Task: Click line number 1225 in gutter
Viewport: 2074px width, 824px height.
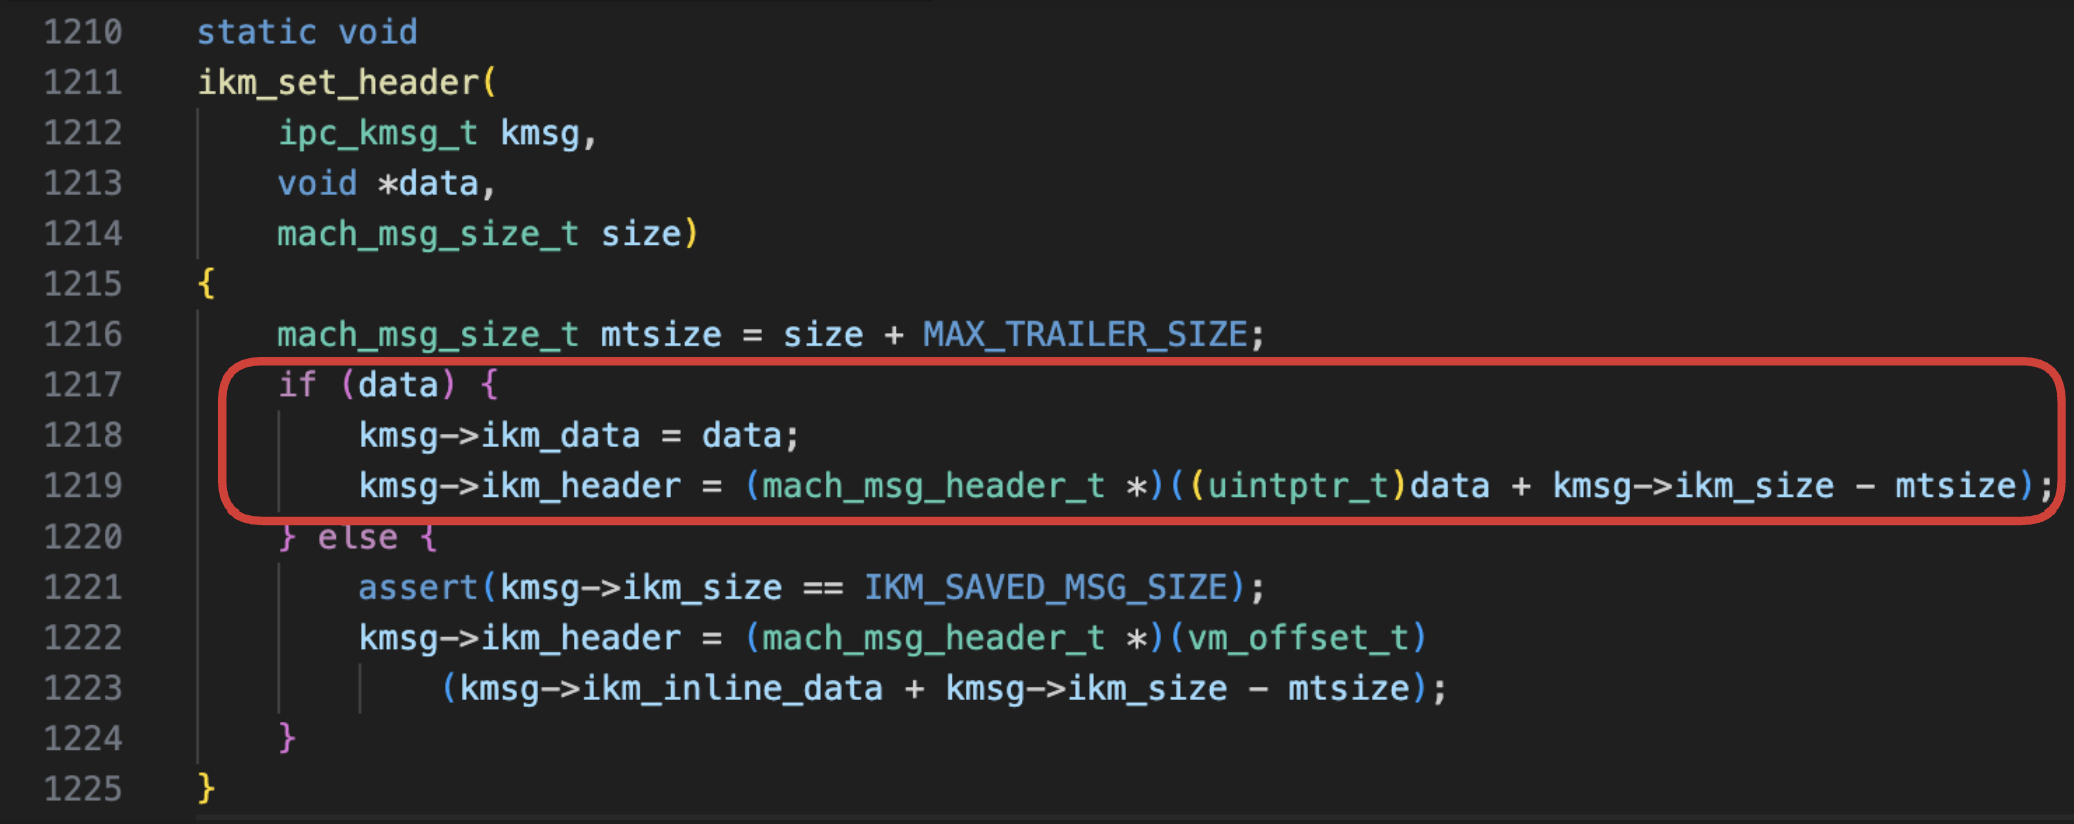Action: pyautogui.click(x=83, y=790)
